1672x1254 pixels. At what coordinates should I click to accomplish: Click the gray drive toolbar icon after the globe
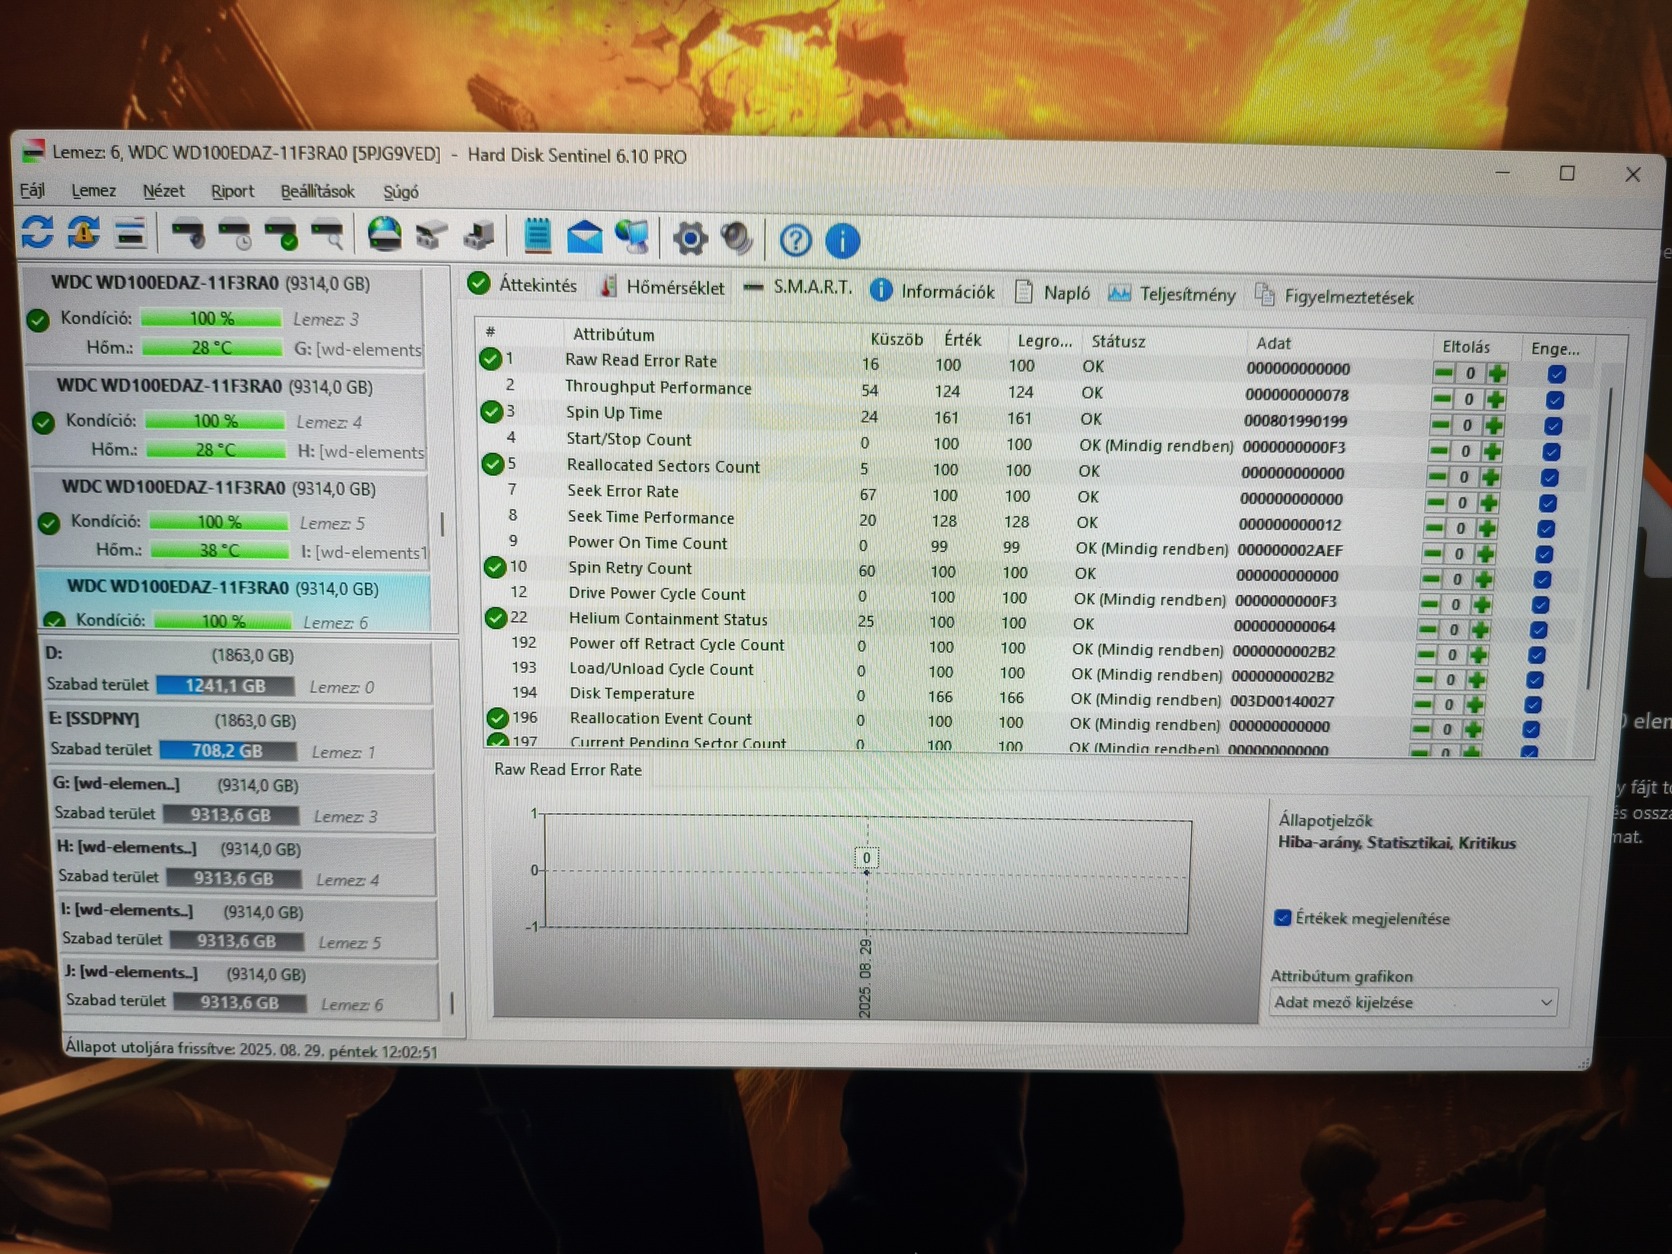tap(431, 237)
